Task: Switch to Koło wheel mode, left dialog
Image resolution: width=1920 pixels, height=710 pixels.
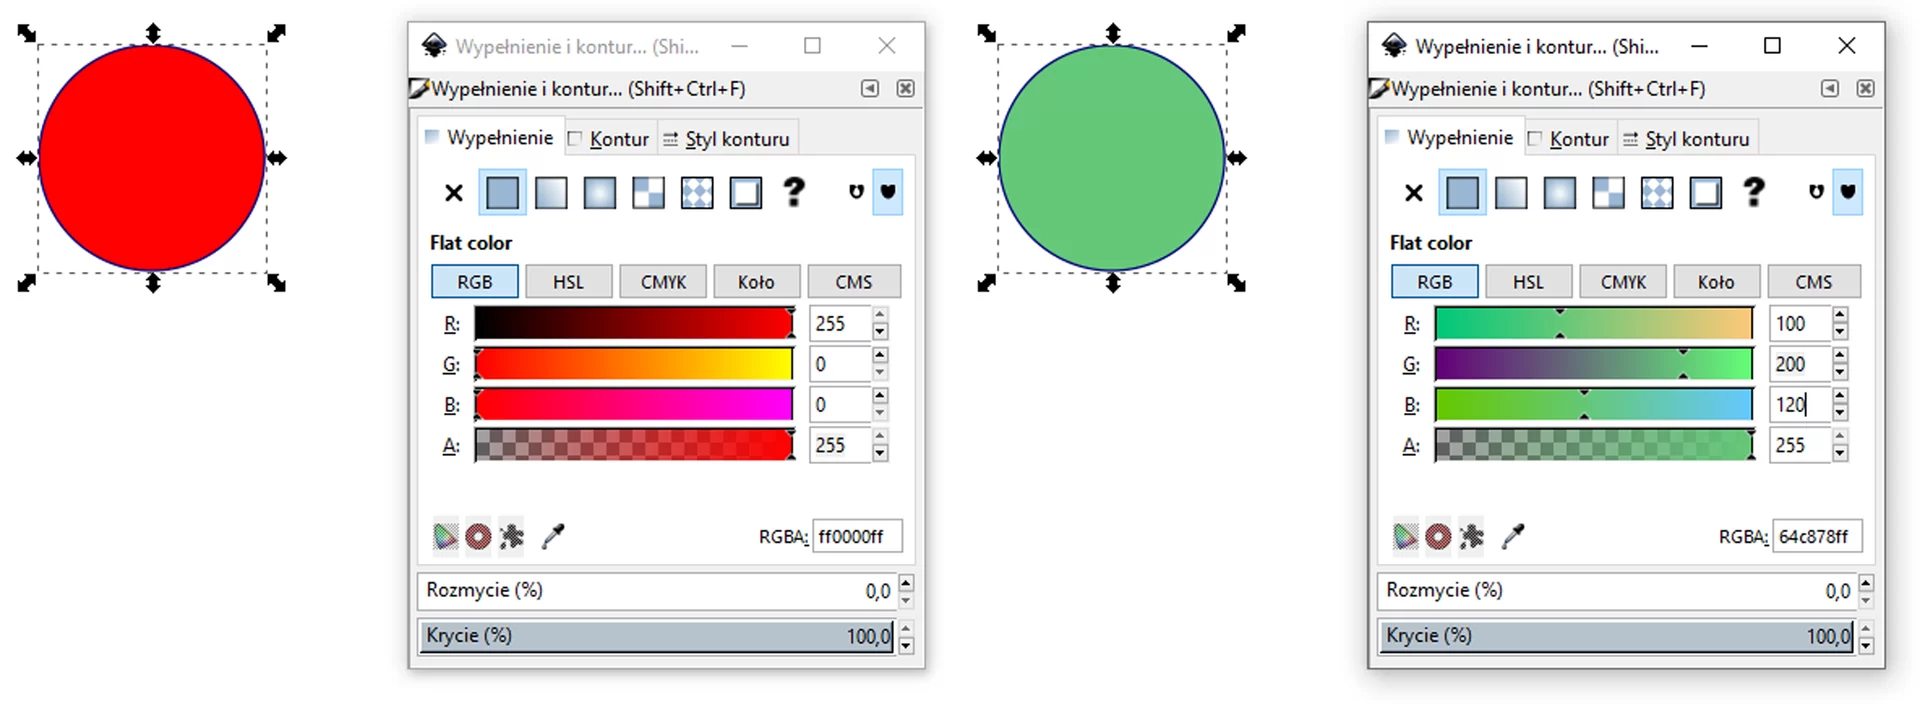Action: [757, 282]
